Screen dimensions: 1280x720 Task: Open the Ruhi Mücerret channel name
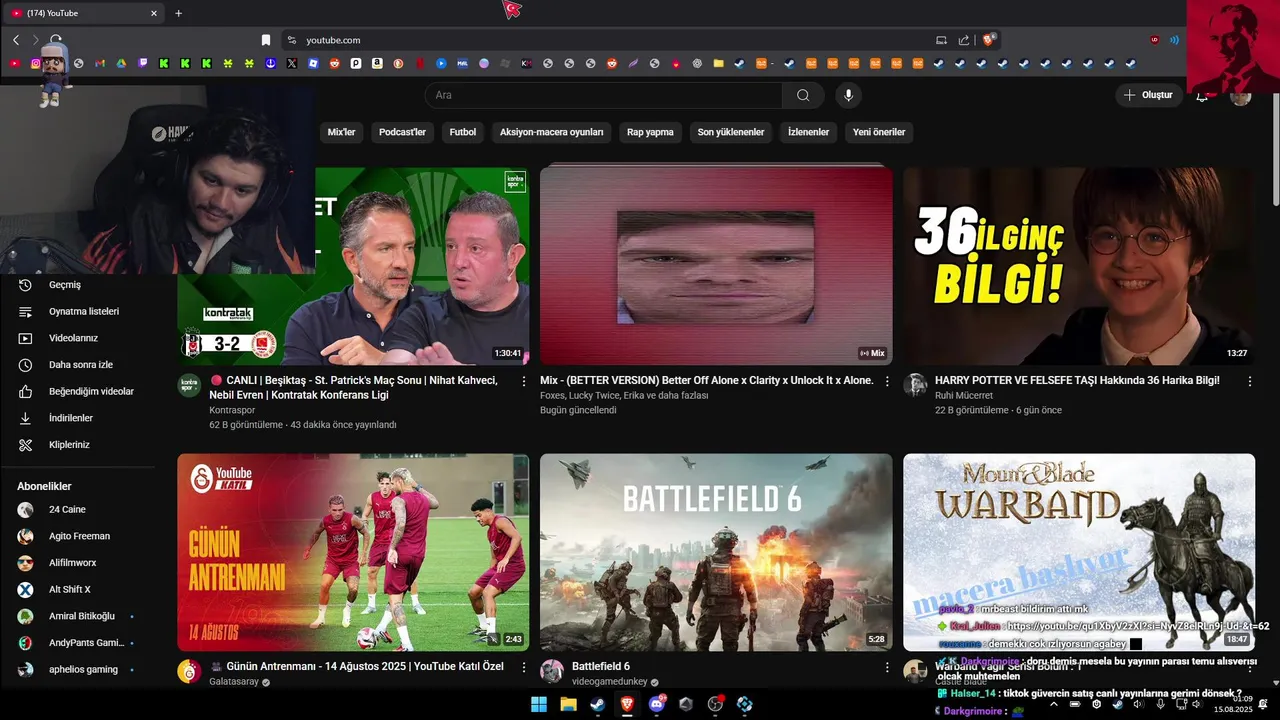pyautogui.click(x=964, y=396)
